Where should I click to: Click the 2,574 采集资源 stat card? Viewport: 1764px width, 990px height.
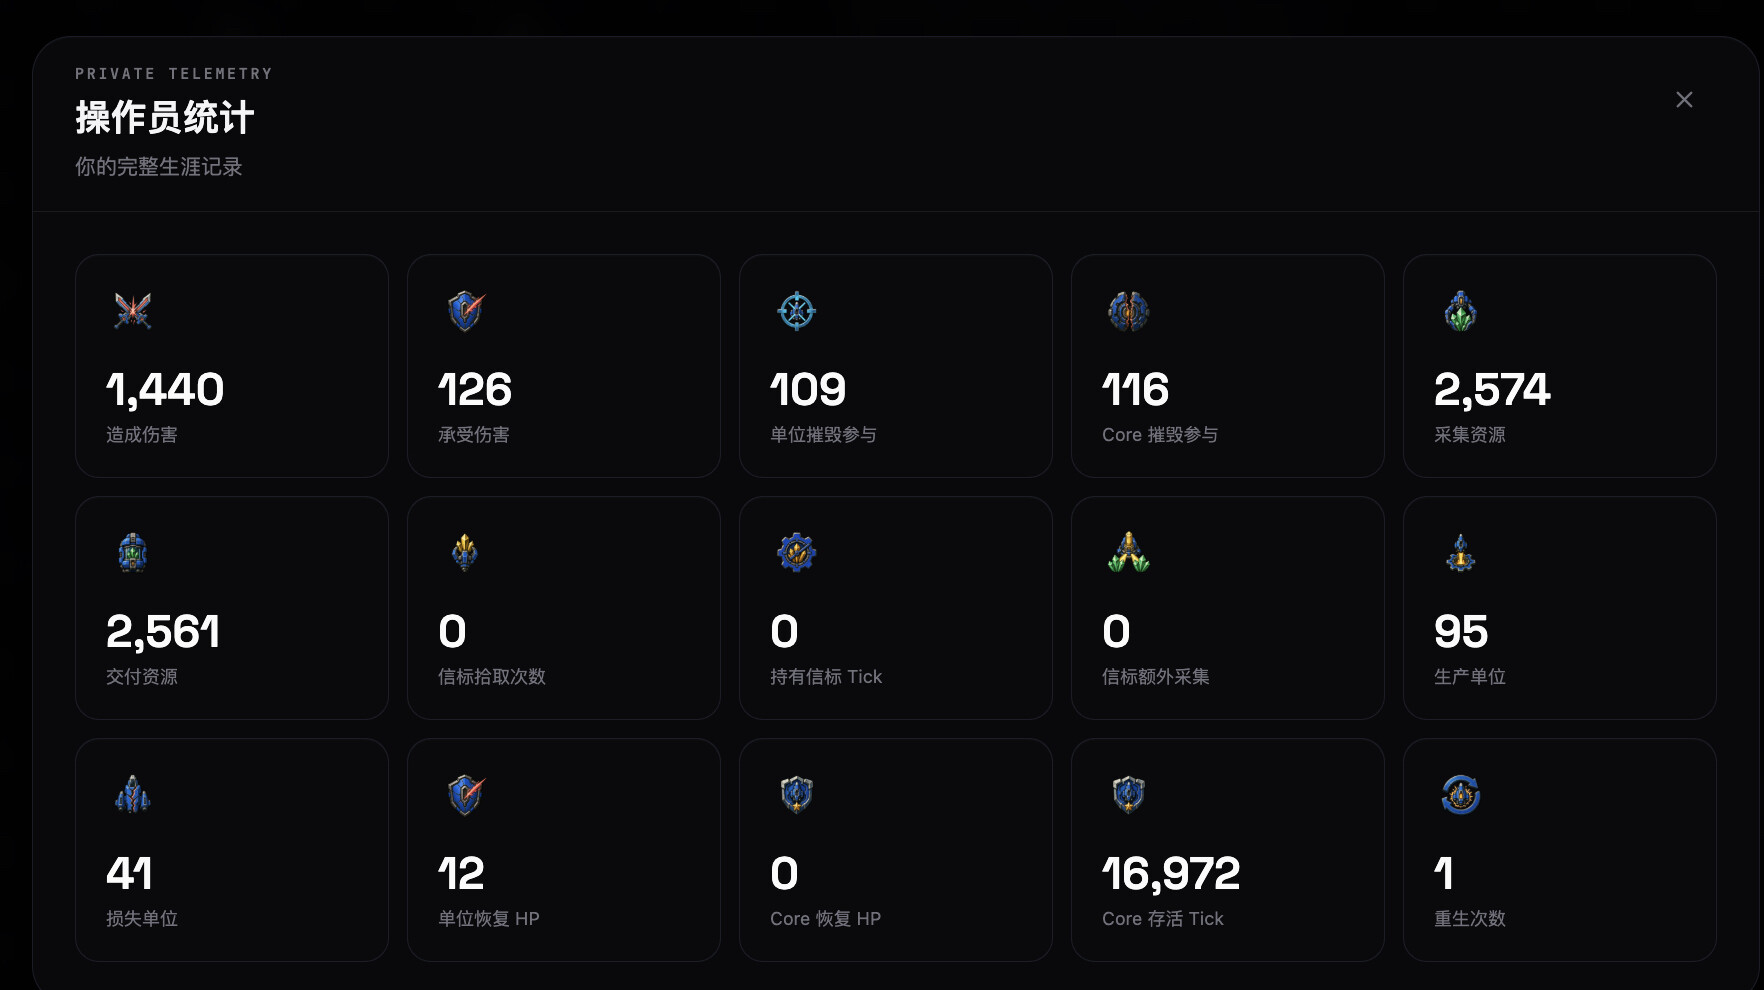pos(1559,366)
